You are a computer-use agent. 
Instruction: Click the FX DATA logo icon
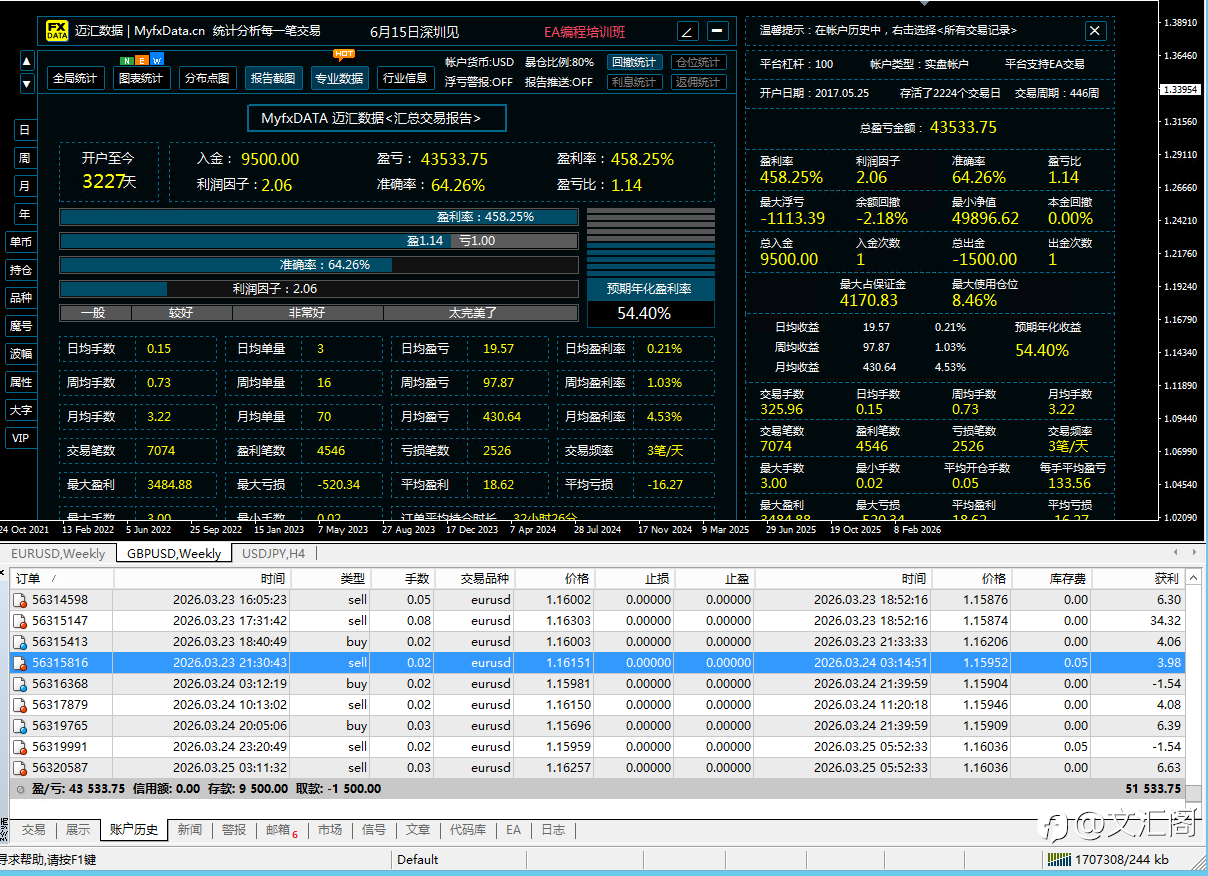[57, 31]
